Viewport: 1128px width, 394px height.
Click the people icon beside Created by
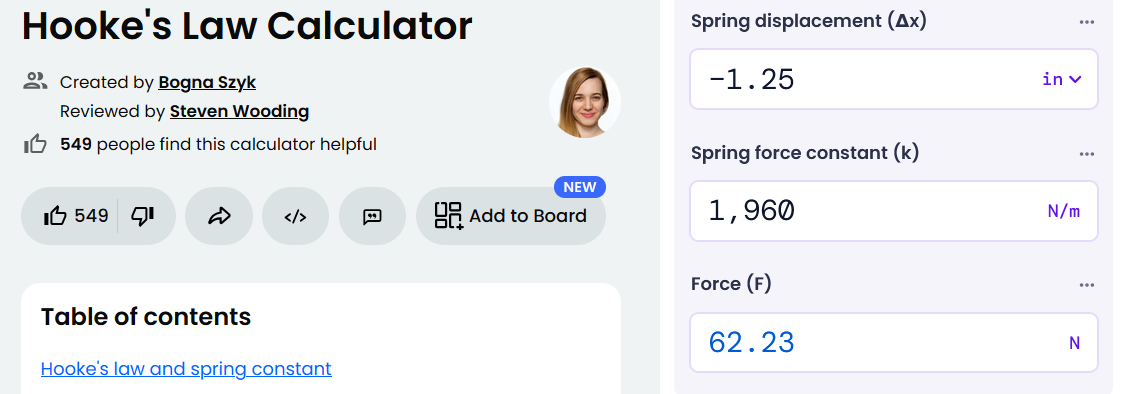[35, 81]
